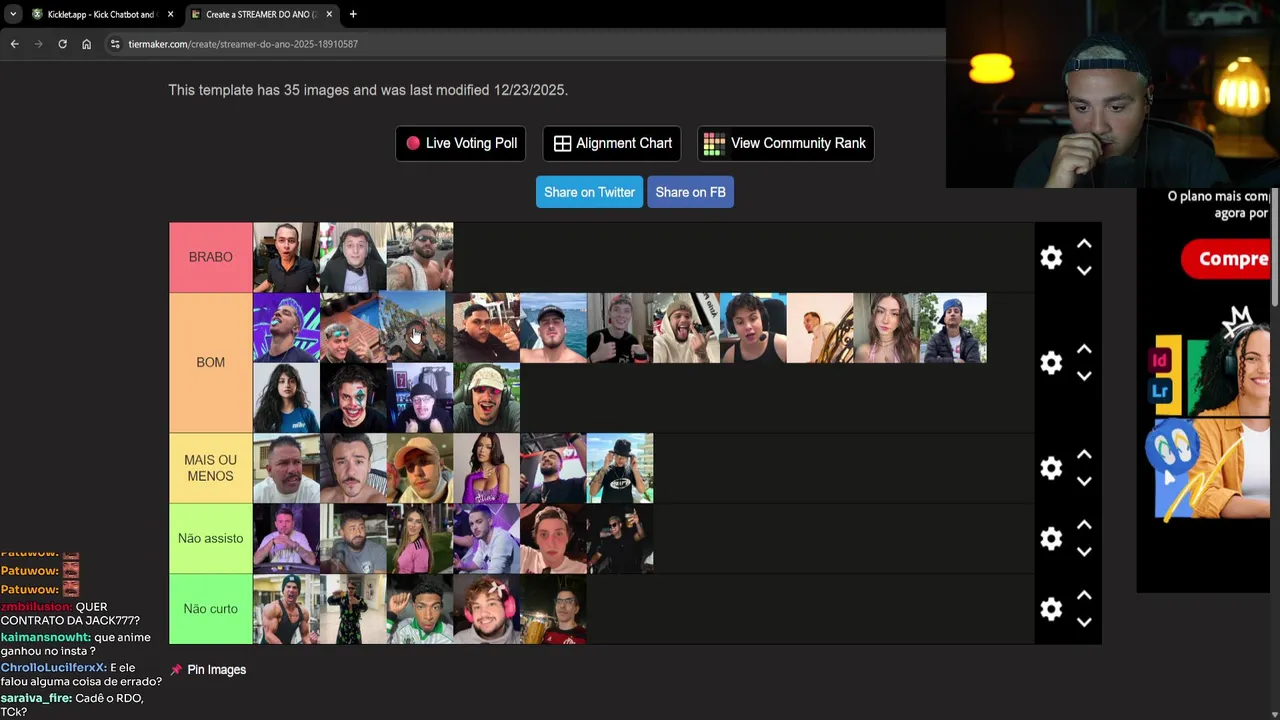
Task: Go forward in browser history
Action: [38, 44]
